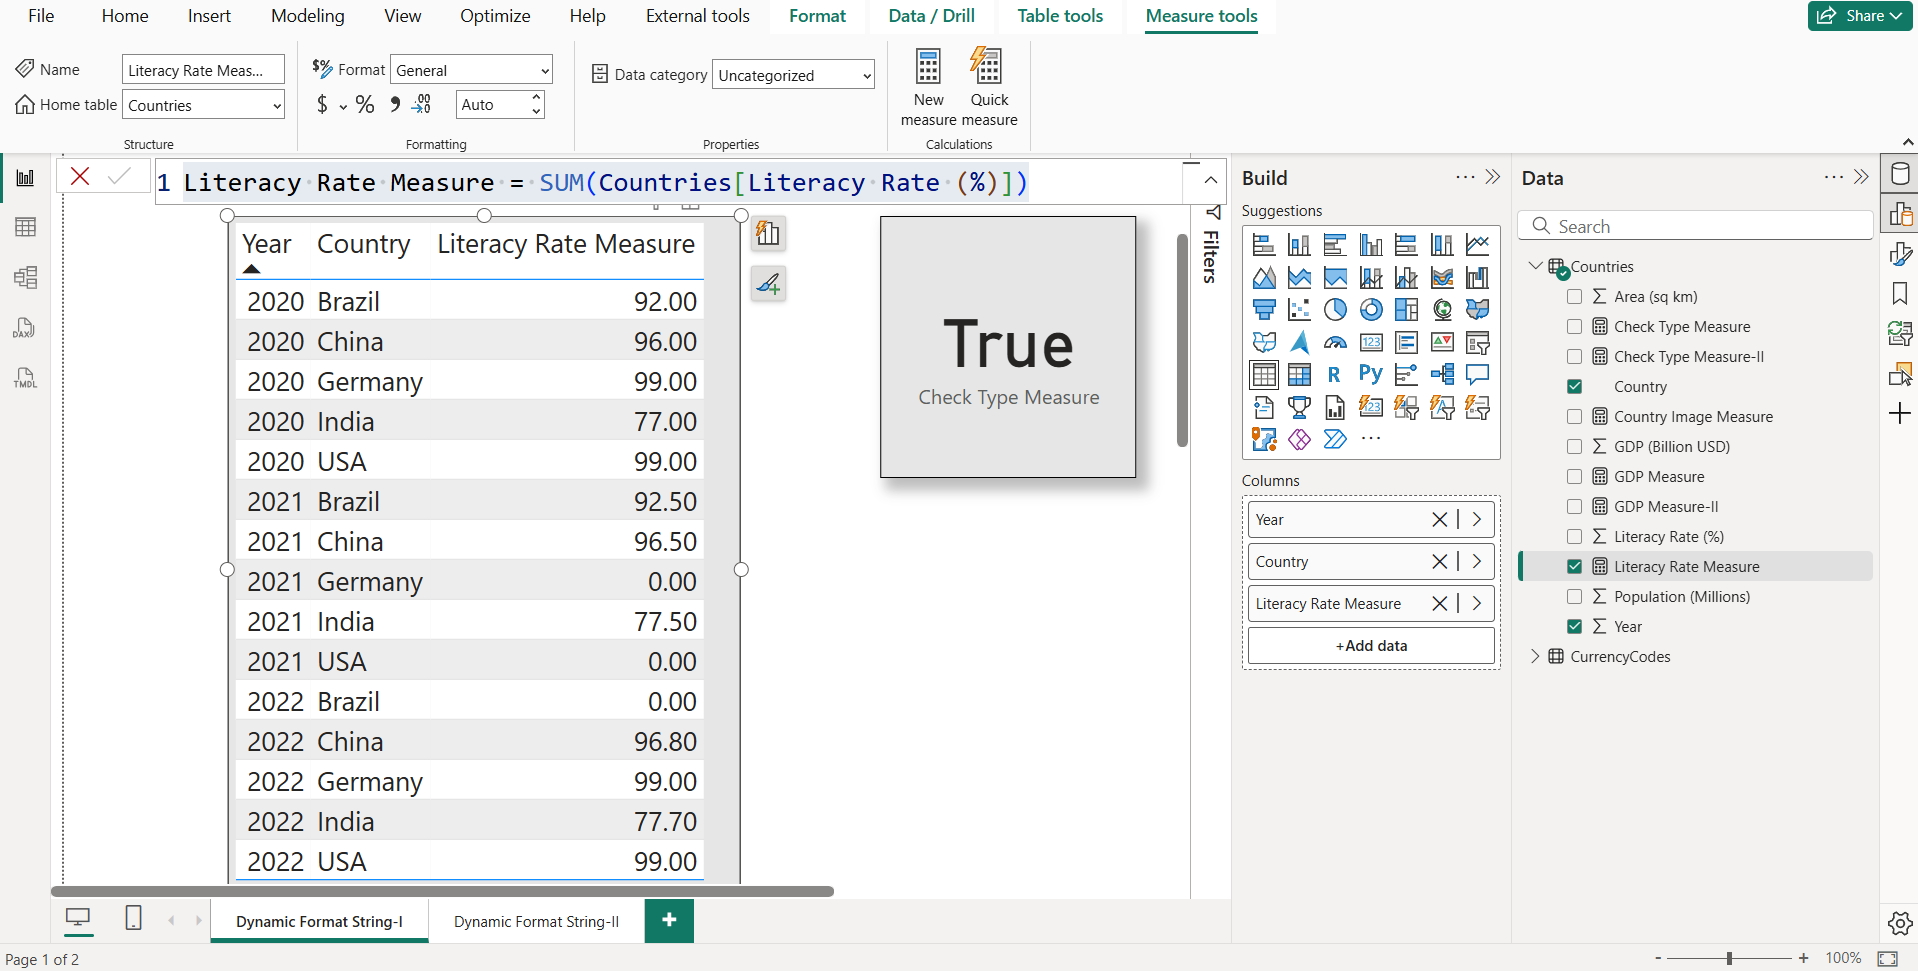1918x971 pixels.
Task: Click the Search box in the Data pane
Action: [1696, 226]
